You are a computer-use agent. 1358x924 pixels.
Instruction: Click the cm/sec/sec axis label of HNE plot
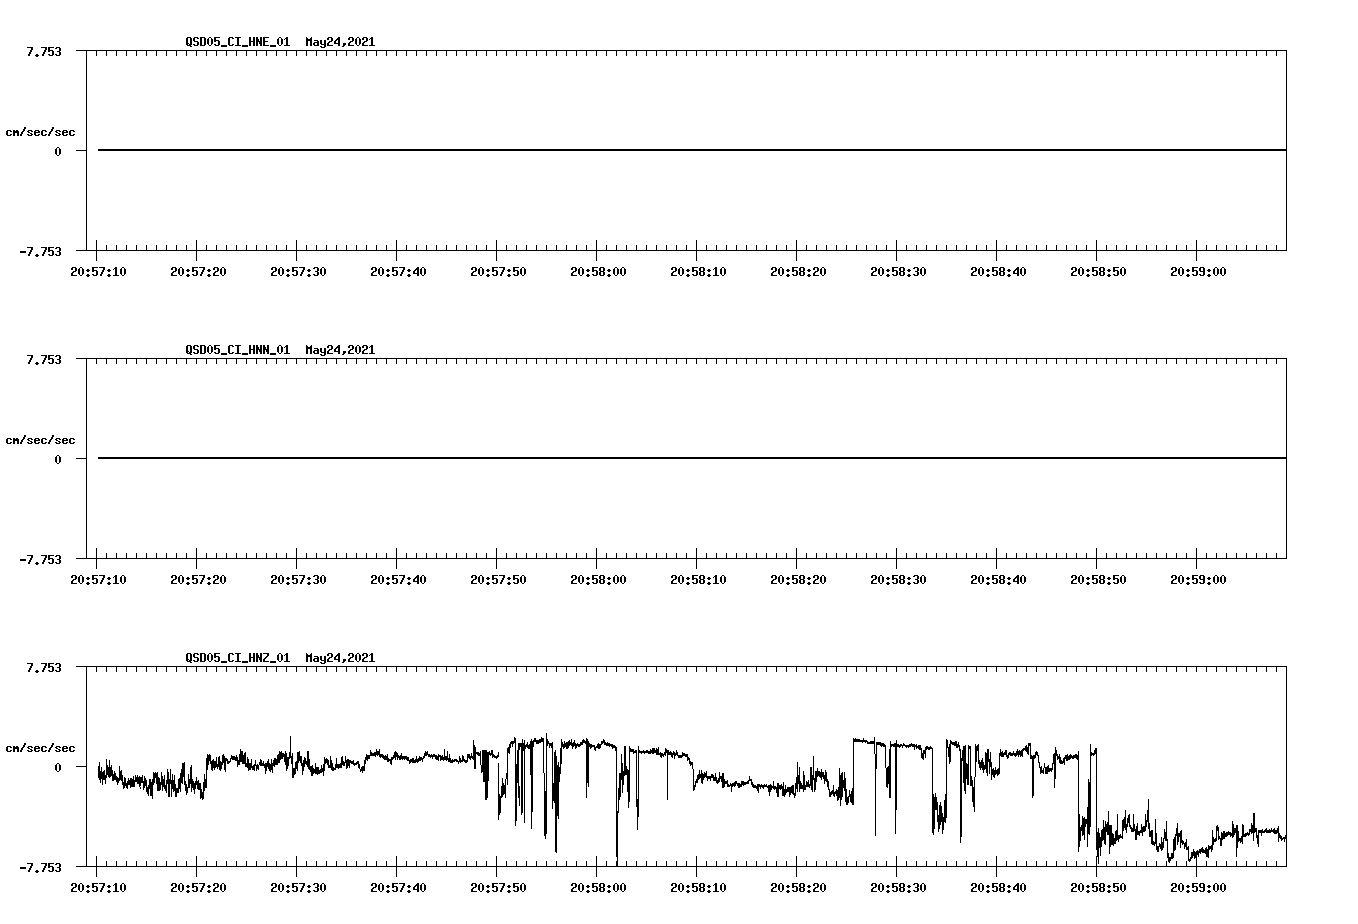click(41, 131)
